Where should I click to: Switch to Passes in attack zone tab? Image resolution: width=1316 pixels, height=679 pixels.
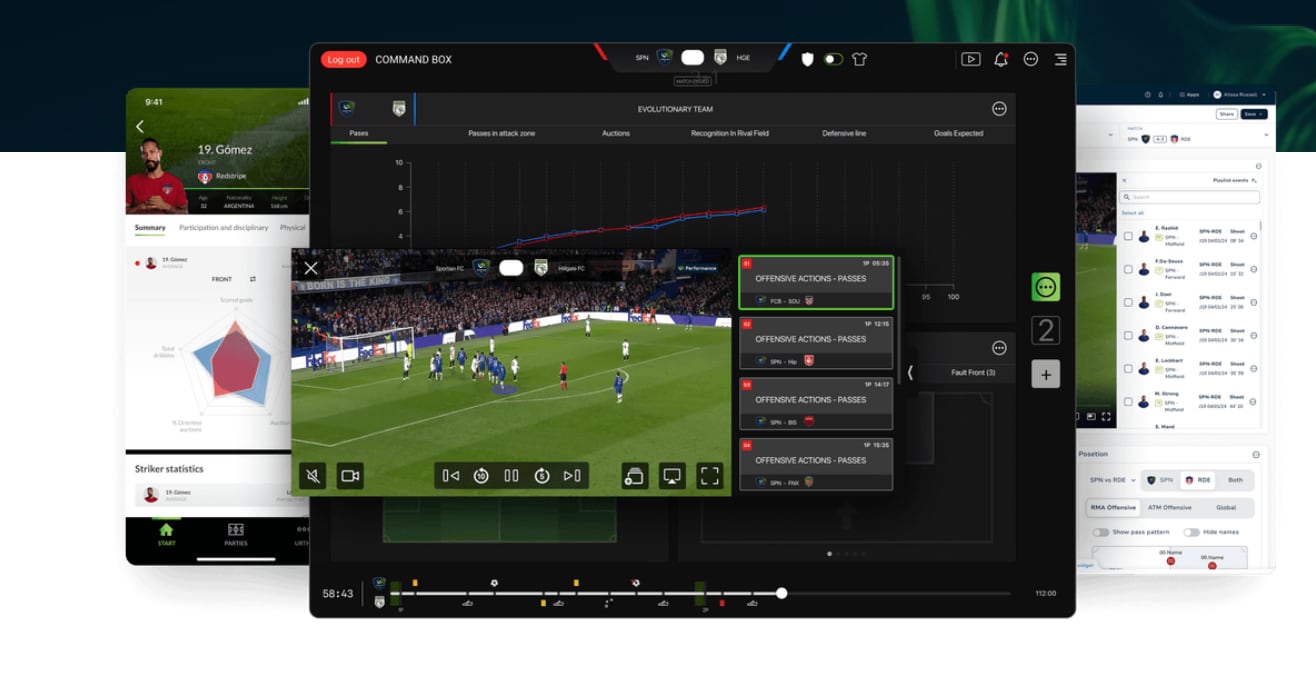pyautogui.click(x=501, y=133)
